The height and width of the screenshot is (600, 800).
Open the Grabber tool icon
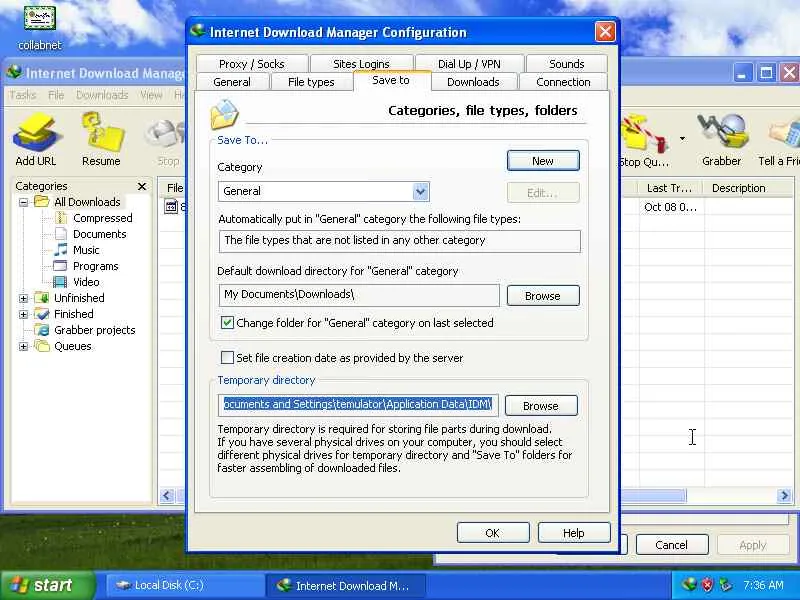coord(721,140)
